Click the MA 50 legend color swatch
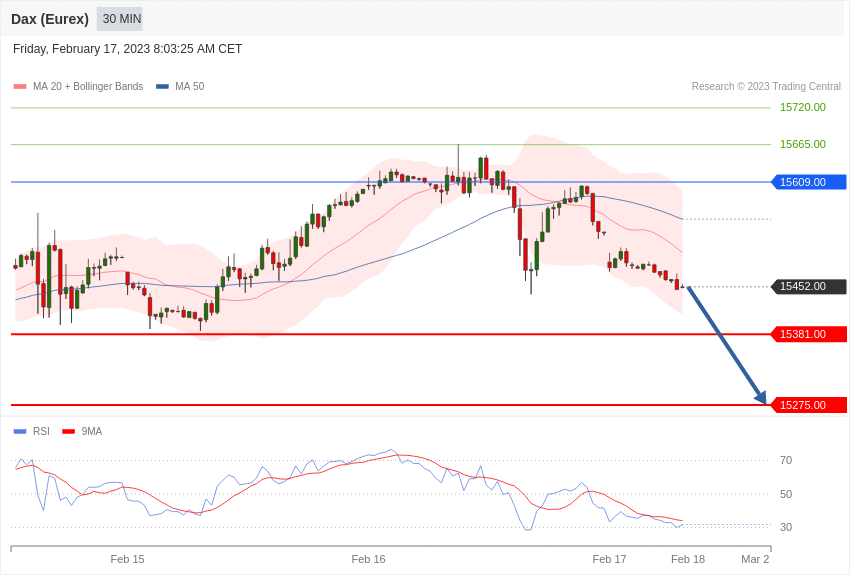Screen dimensions: 850x576 [162, 86]
